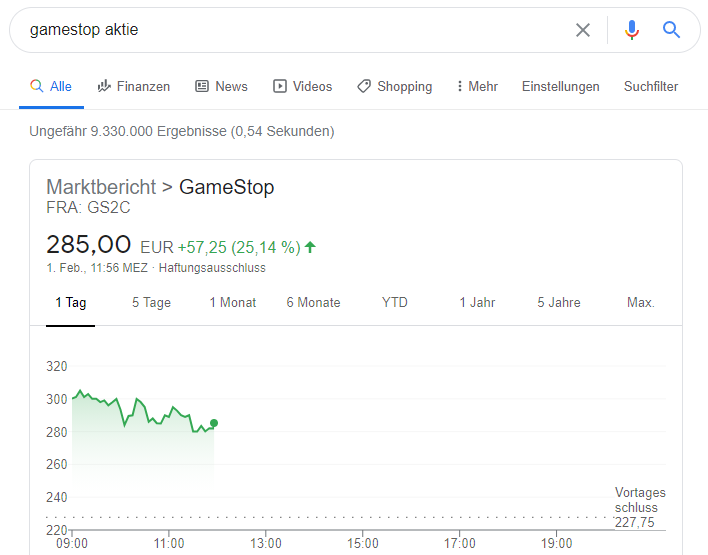
Task: View the 1 Jahr chart range
Action: pyautogui.click(x=477, y=302)
